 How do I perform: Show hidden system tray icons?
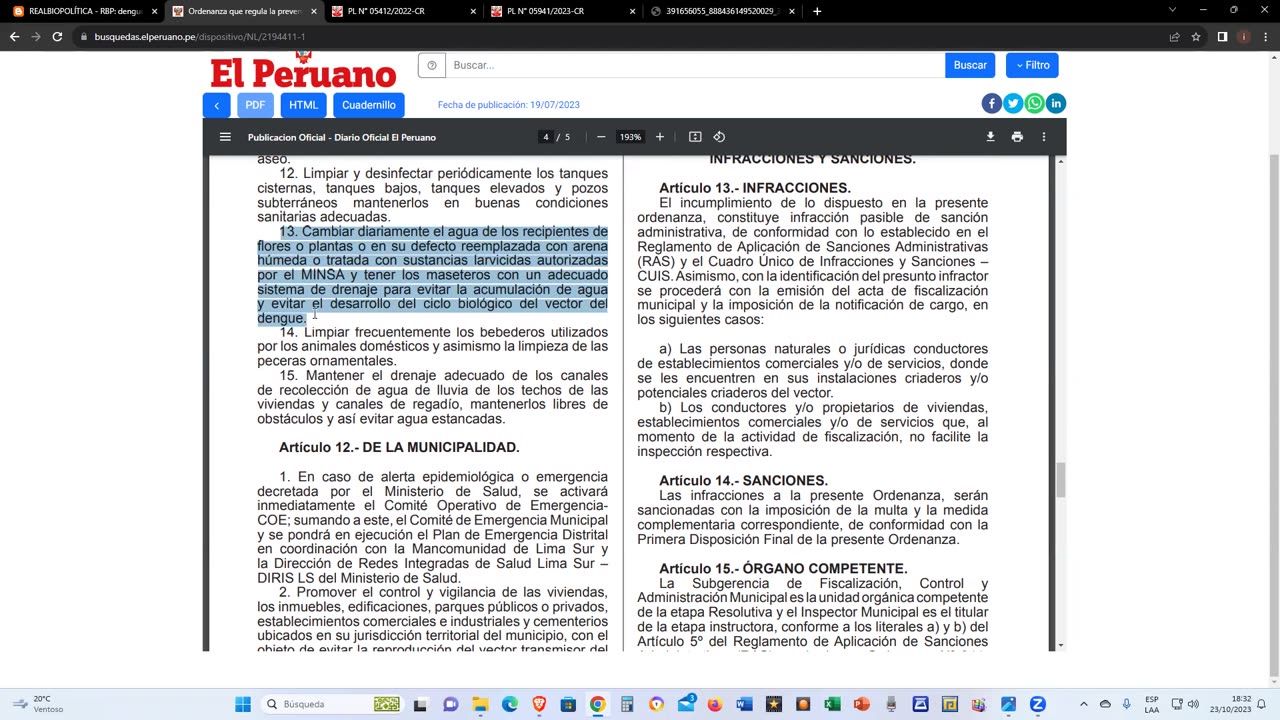pyautogui.click(x=1083, y=704)
